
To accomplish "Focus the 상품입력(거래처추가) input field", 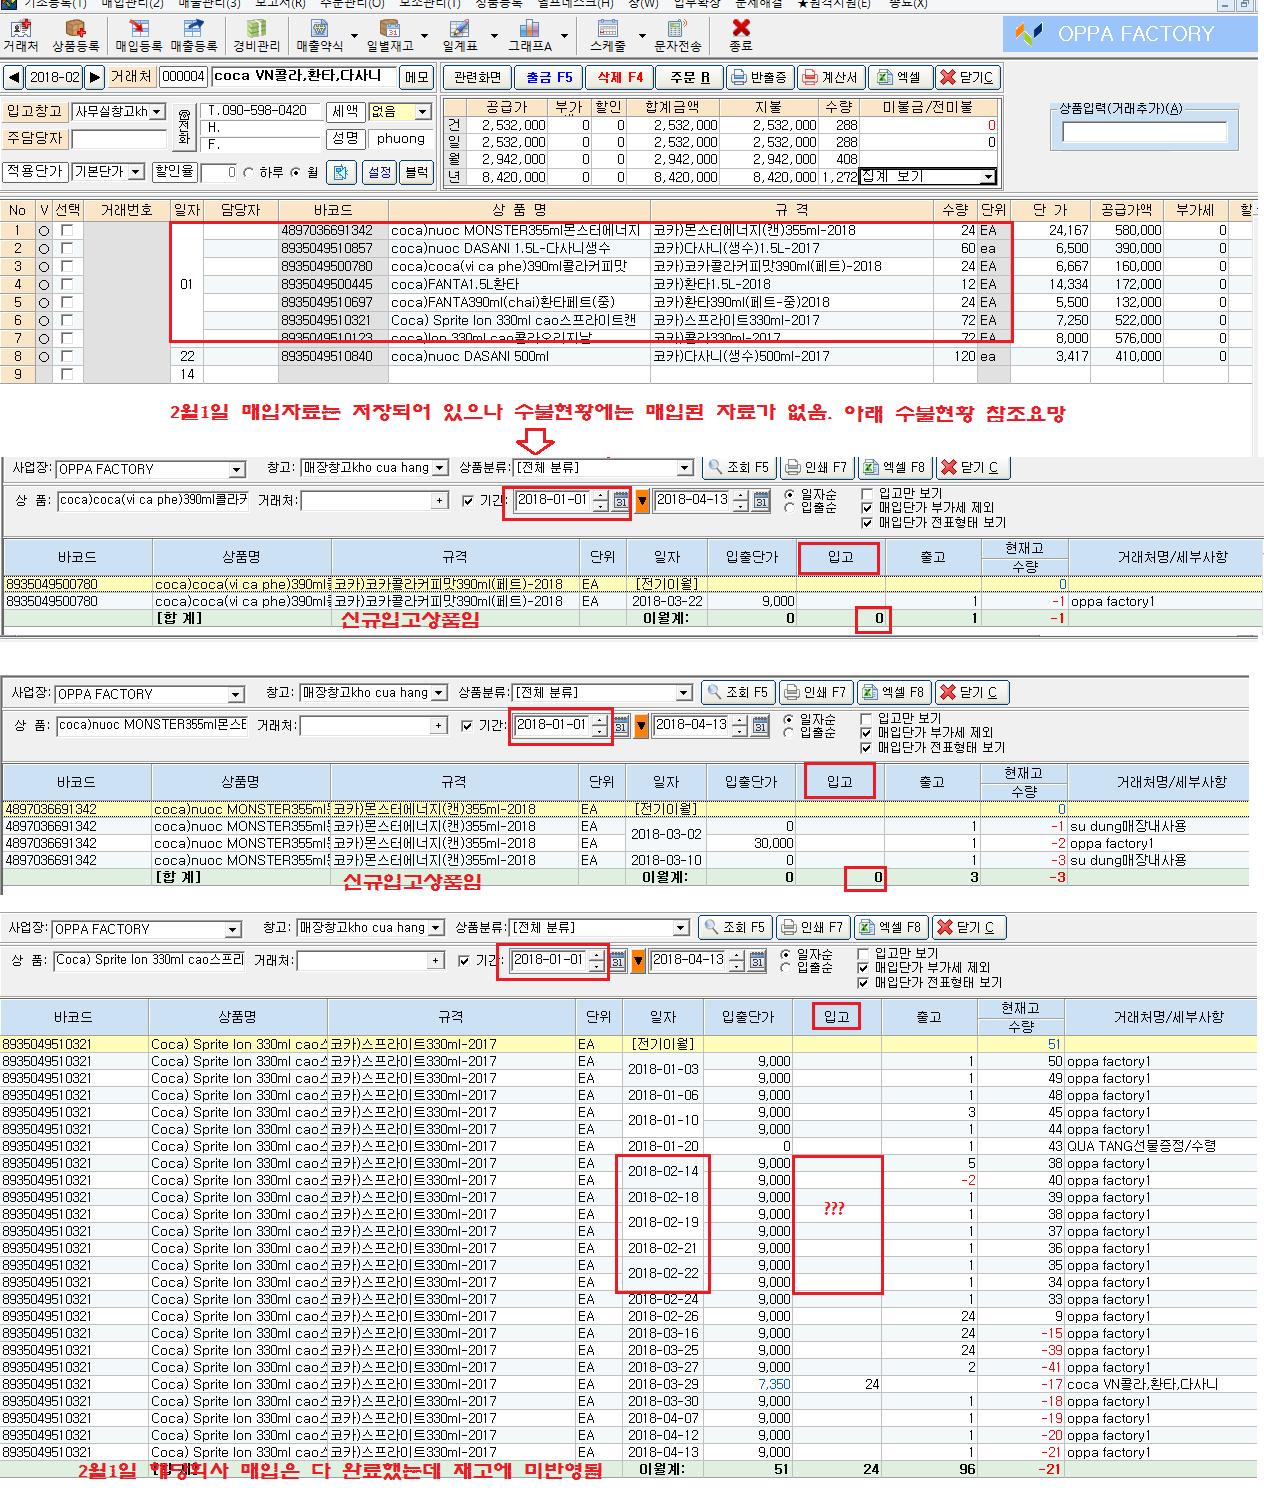I will tap(1144, 132).
